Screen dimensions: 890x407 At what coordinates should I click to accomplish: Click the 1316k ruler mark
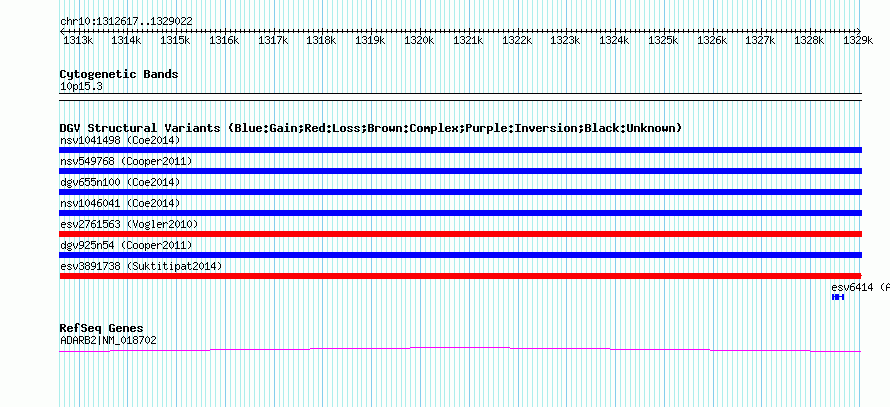224,40
